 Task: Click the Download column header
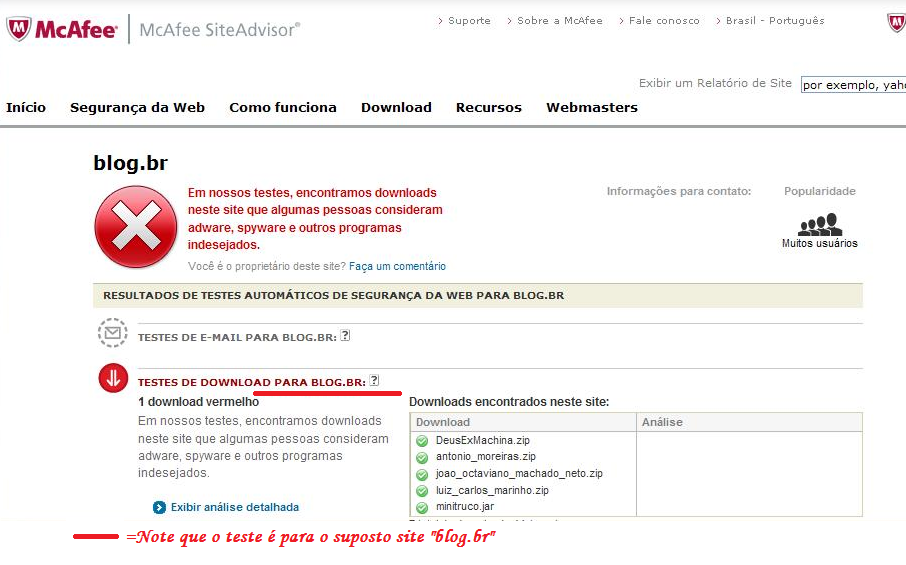[x=443, y=422]
